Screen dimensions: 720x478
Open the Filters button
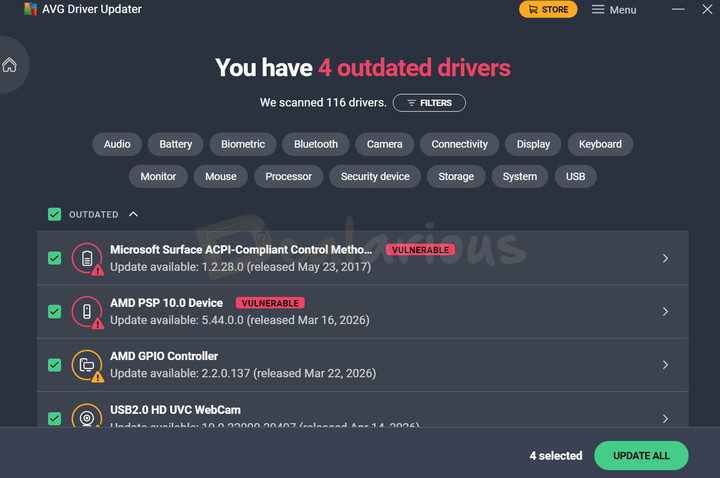tap(429, 103)
